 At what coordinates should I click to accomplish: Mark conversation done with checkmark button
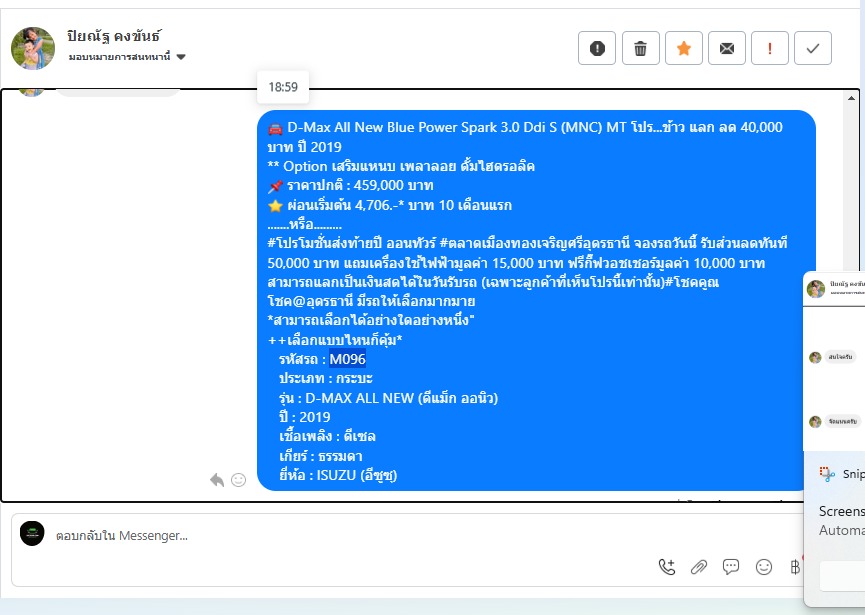click(x=813, y=49)
